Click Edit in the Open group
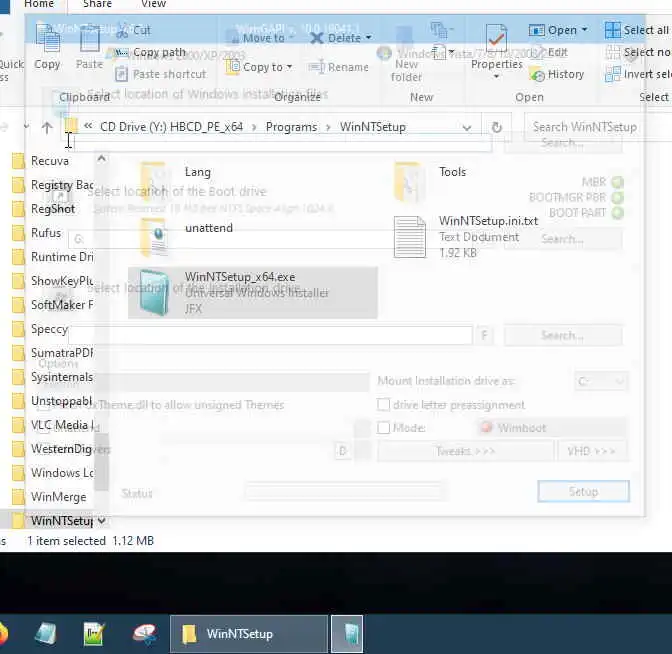 [x=551, y=52]
